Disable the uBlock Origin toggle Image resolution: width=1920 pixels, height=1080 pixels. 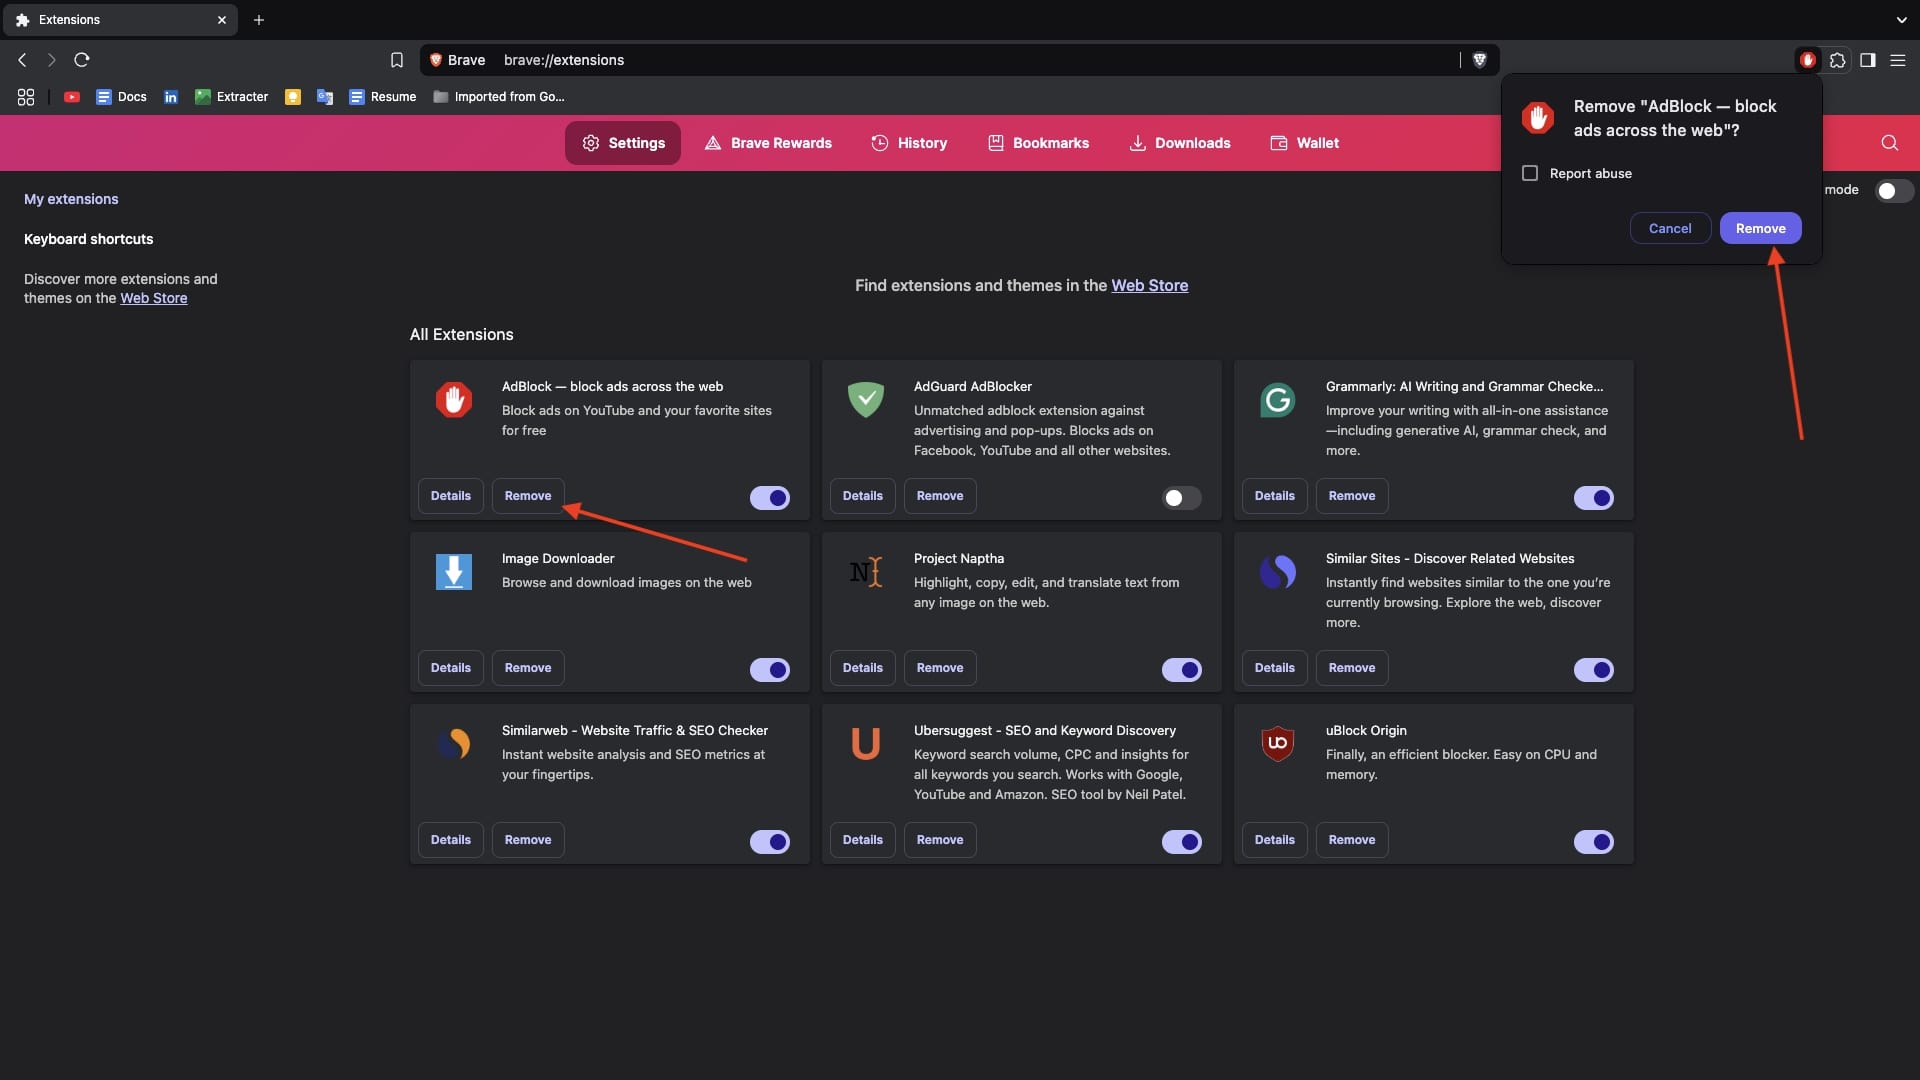(x=1593, y=841)
